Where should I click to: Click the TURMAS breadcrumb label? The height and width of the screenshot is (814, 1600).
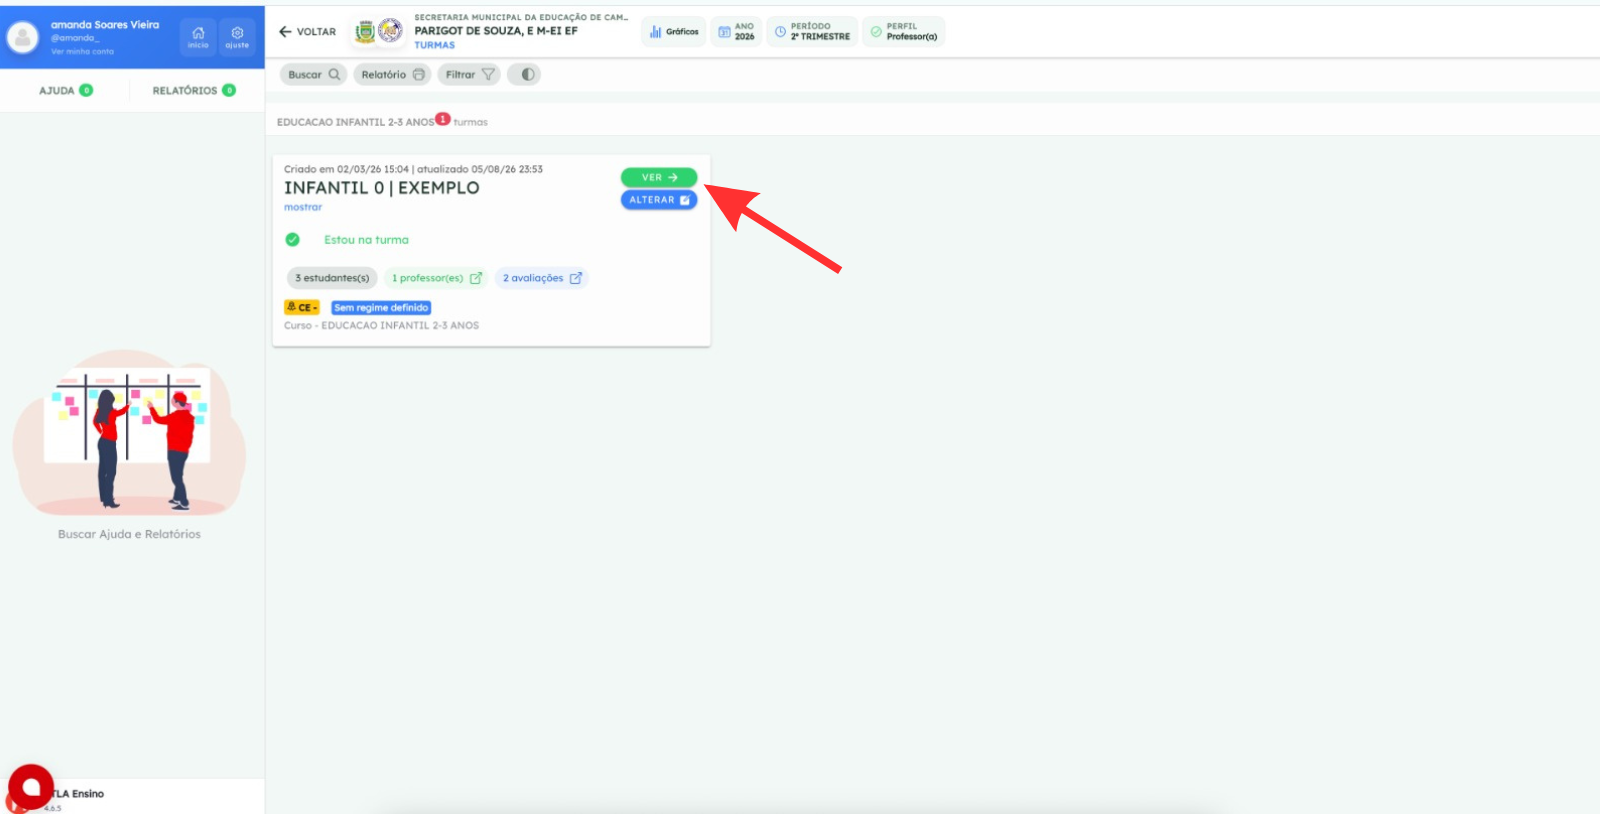[x=435, y=45]
